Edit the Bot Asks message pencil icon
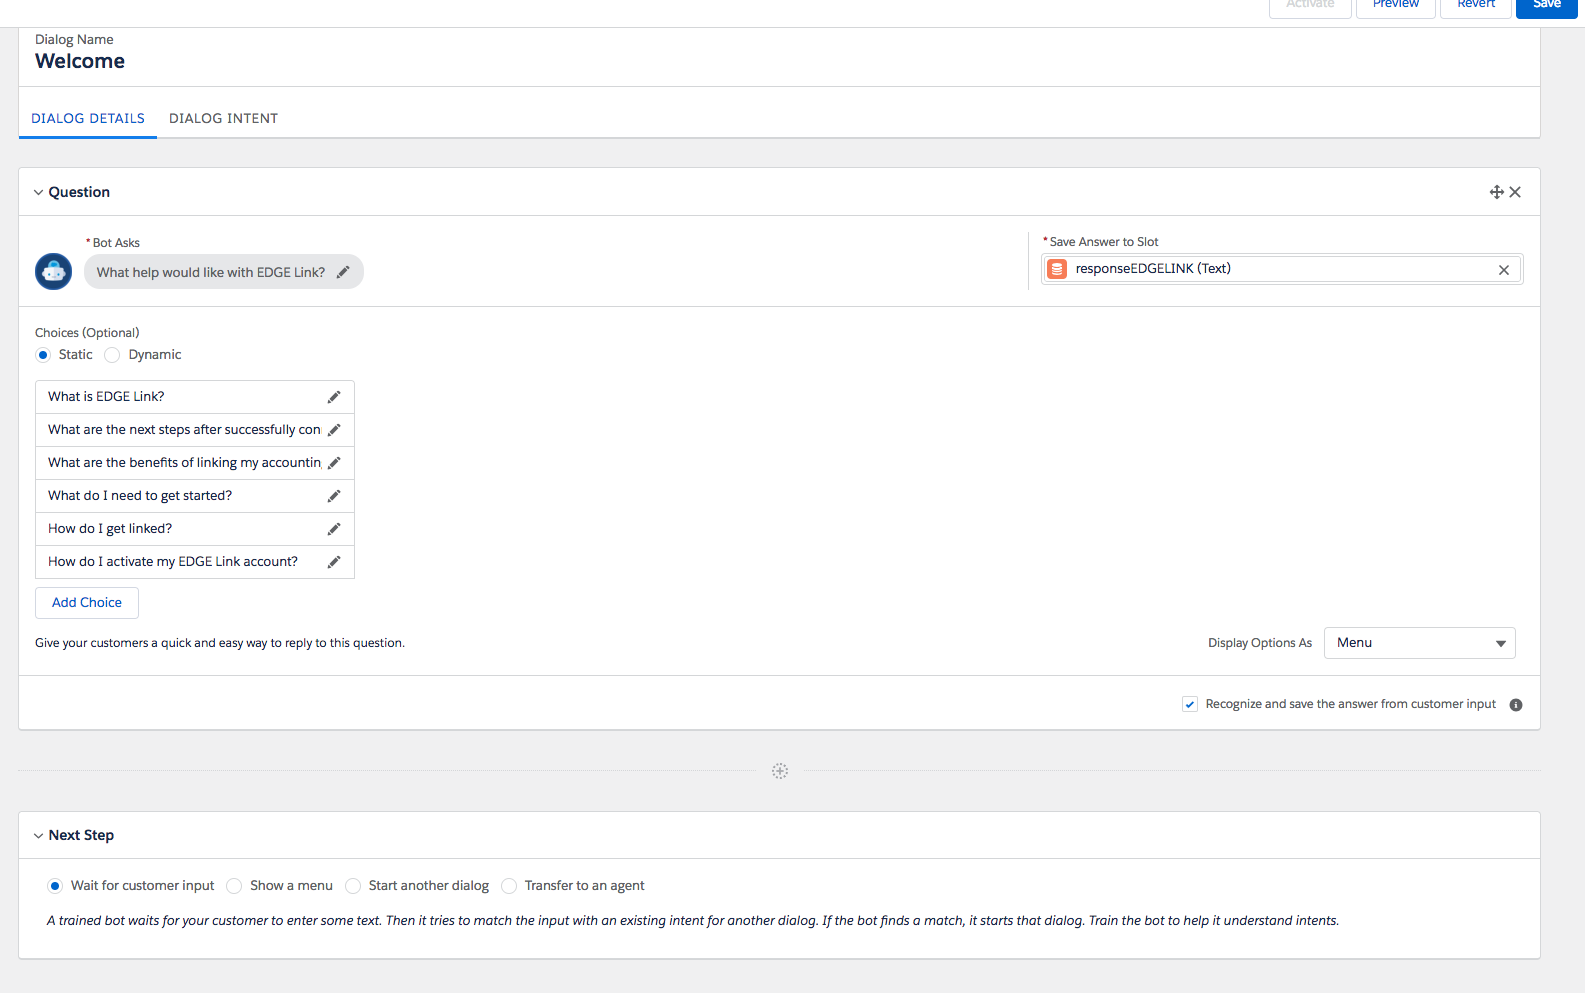 tap(343, 272)
